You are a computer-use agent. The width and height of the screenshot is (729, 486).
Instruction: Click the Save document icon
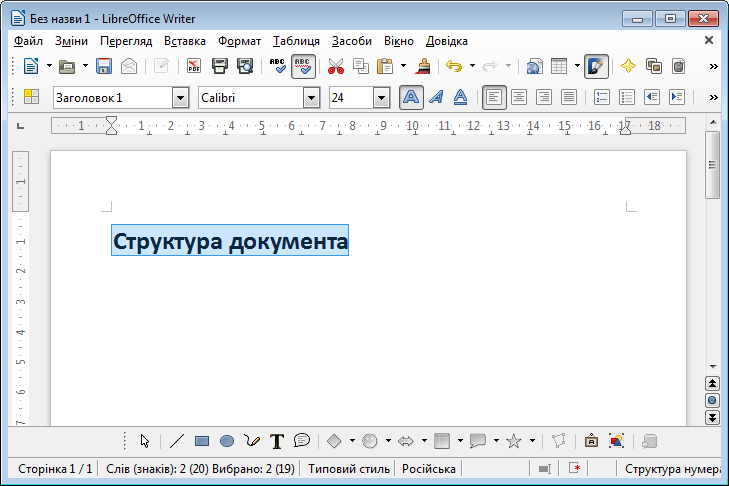tap(103, 66)
